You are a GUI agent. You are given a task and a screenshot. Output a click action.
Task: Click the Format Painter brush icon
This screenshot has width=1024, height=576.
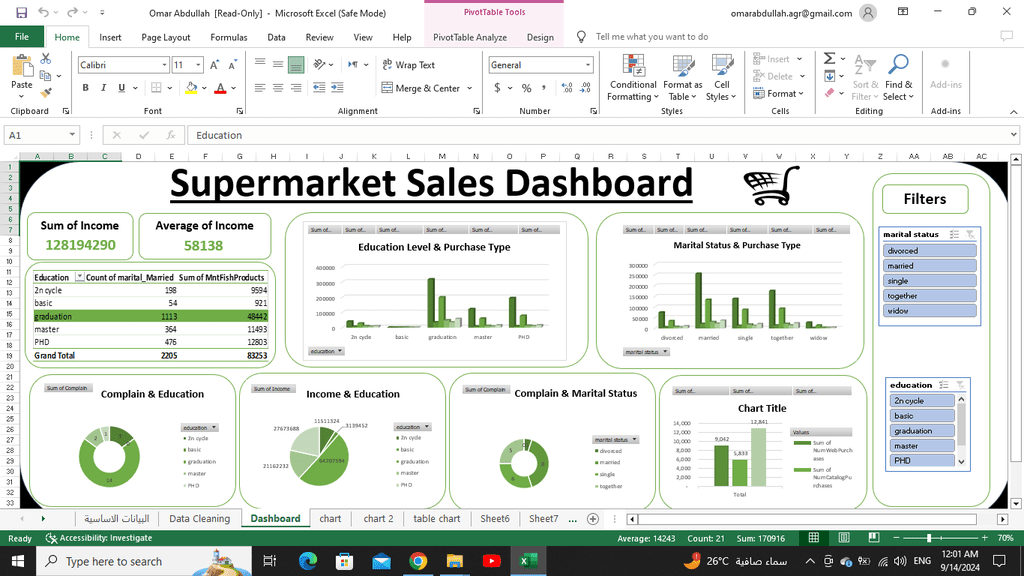[x=46, y=93]
